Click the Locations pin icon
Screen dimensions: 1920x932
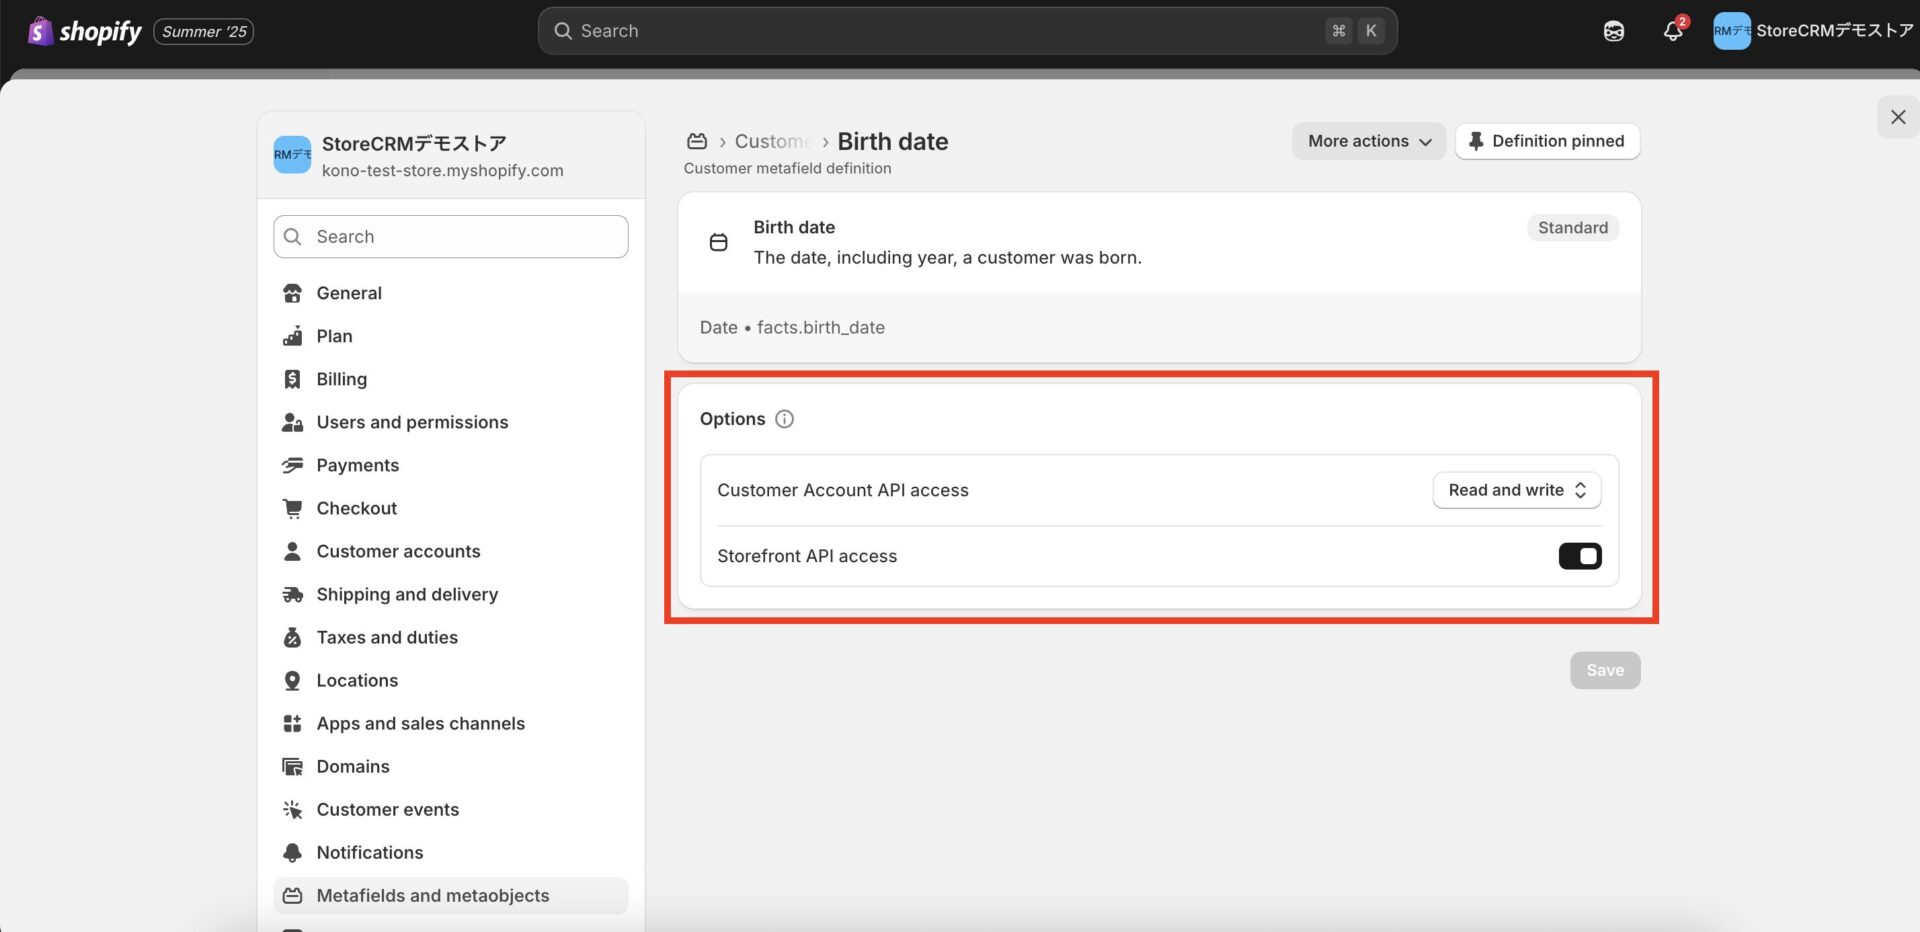point(292,680)
